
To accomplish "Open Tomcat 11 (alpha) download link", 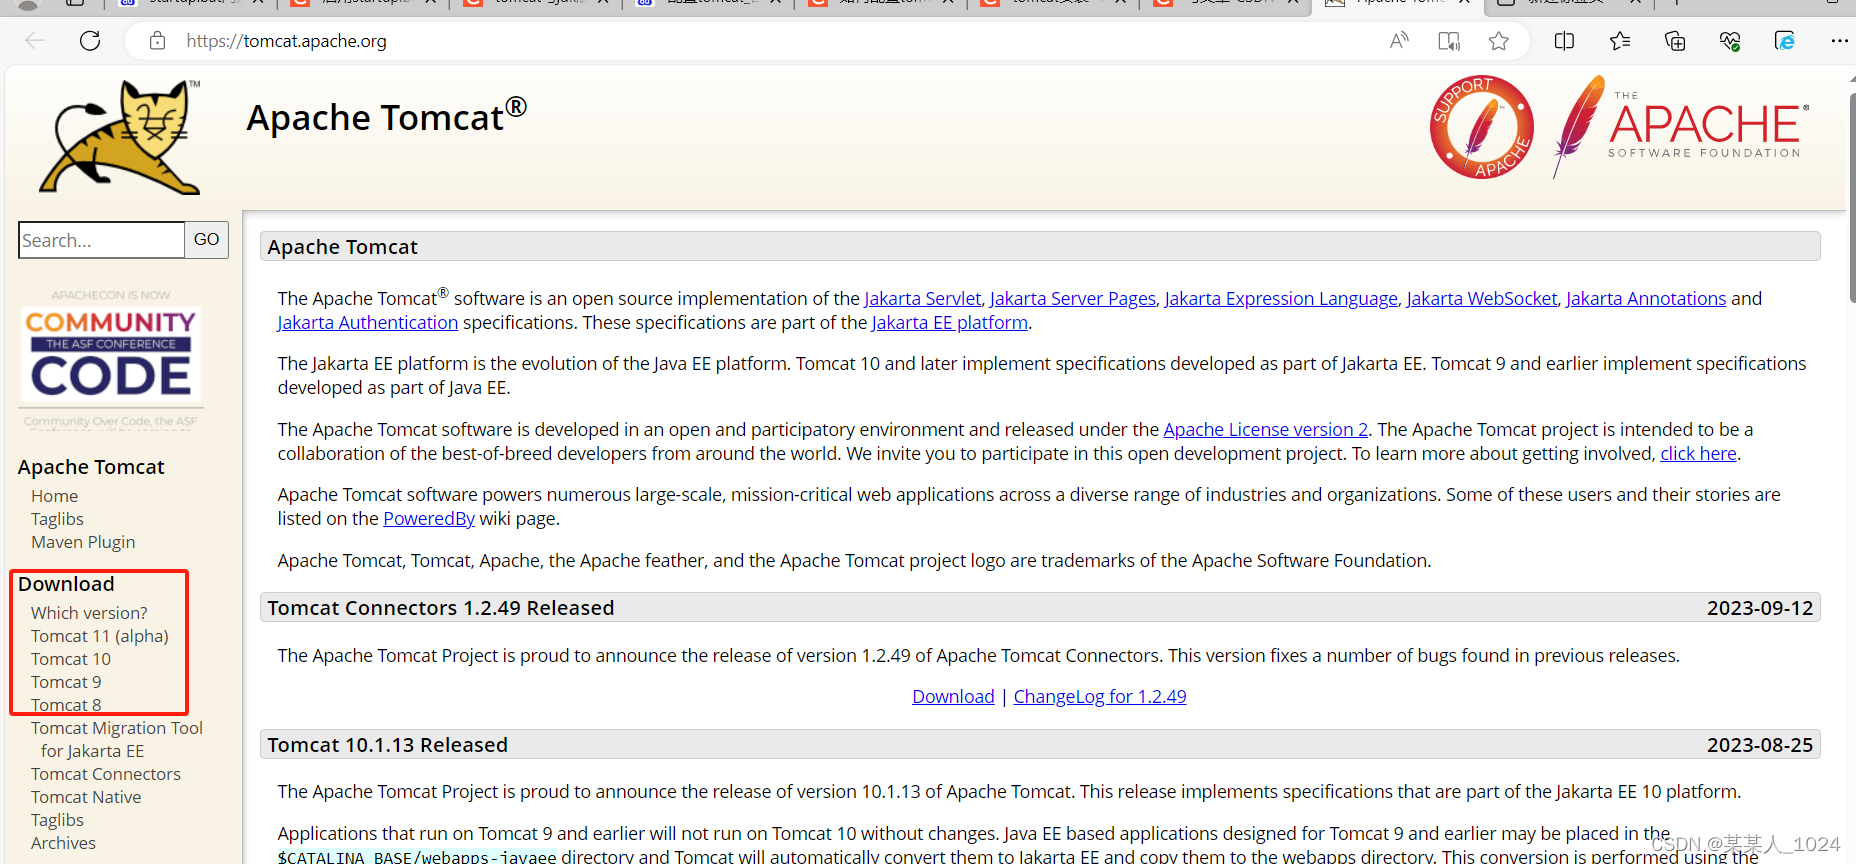I will [x=100, y=636].
